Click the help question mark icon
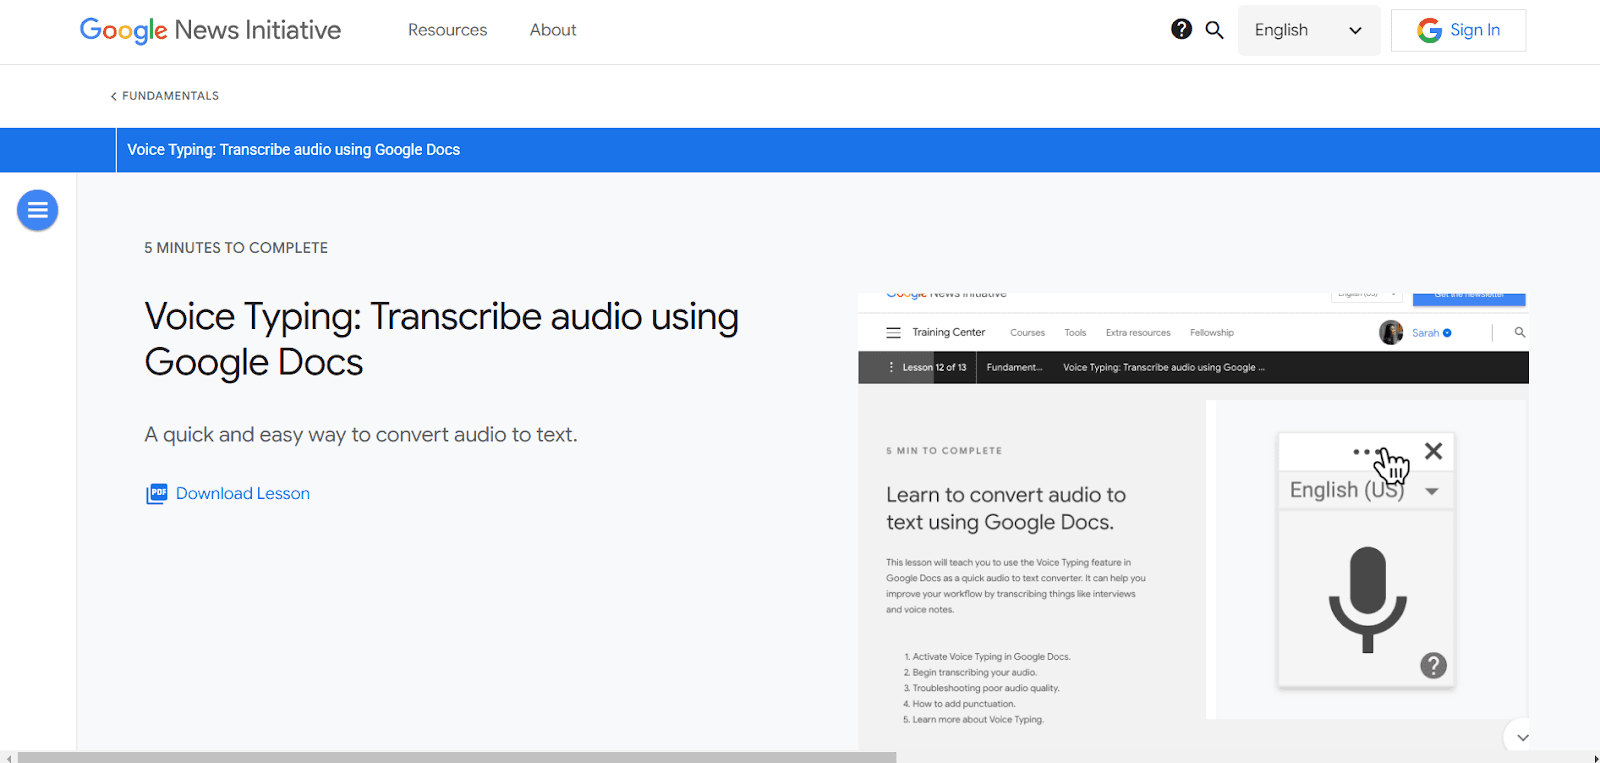This screenshot has height=763, width=1600. [1181, 29]
